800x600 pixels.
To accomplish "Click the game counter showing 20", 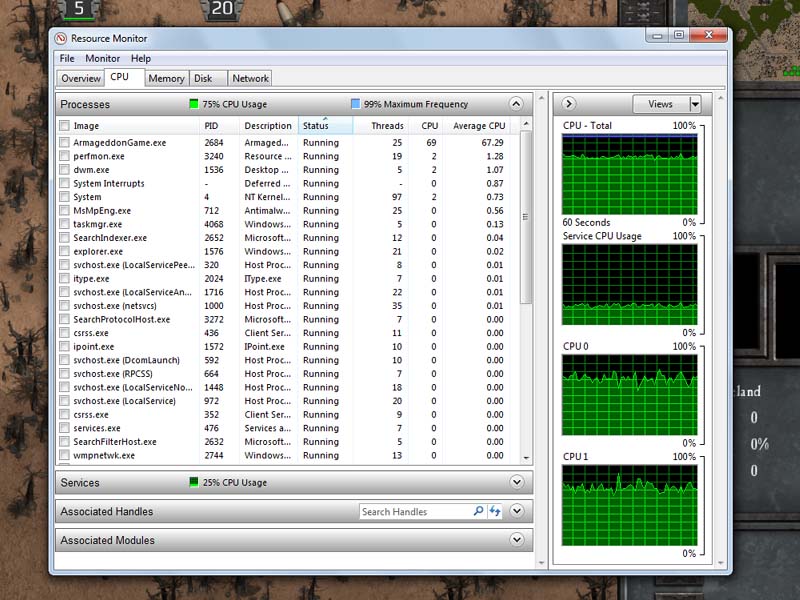I will [x=222, y=9].
